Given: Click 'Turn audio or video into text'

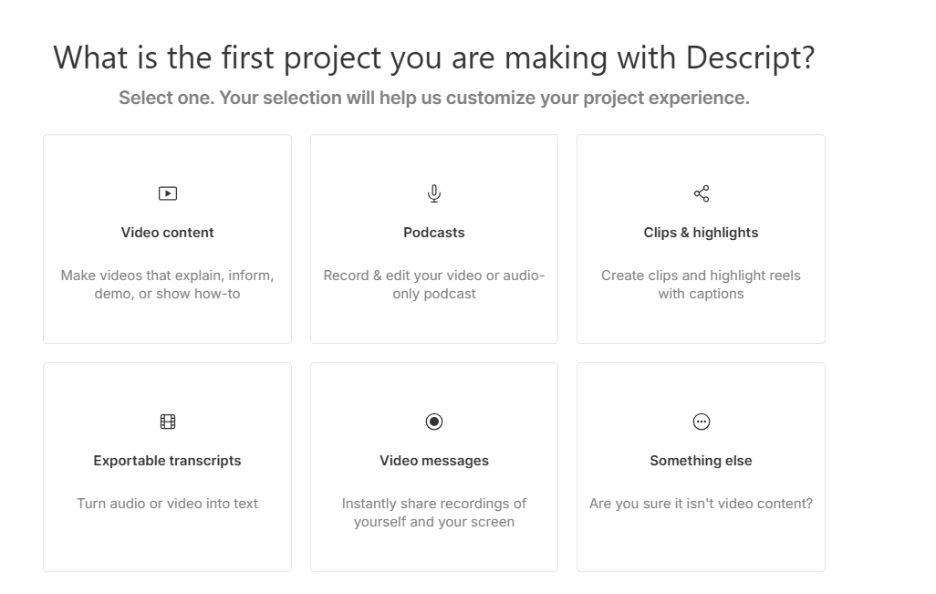Looking at the screenshot, I should pyautogui.click(x=167, y=503).
